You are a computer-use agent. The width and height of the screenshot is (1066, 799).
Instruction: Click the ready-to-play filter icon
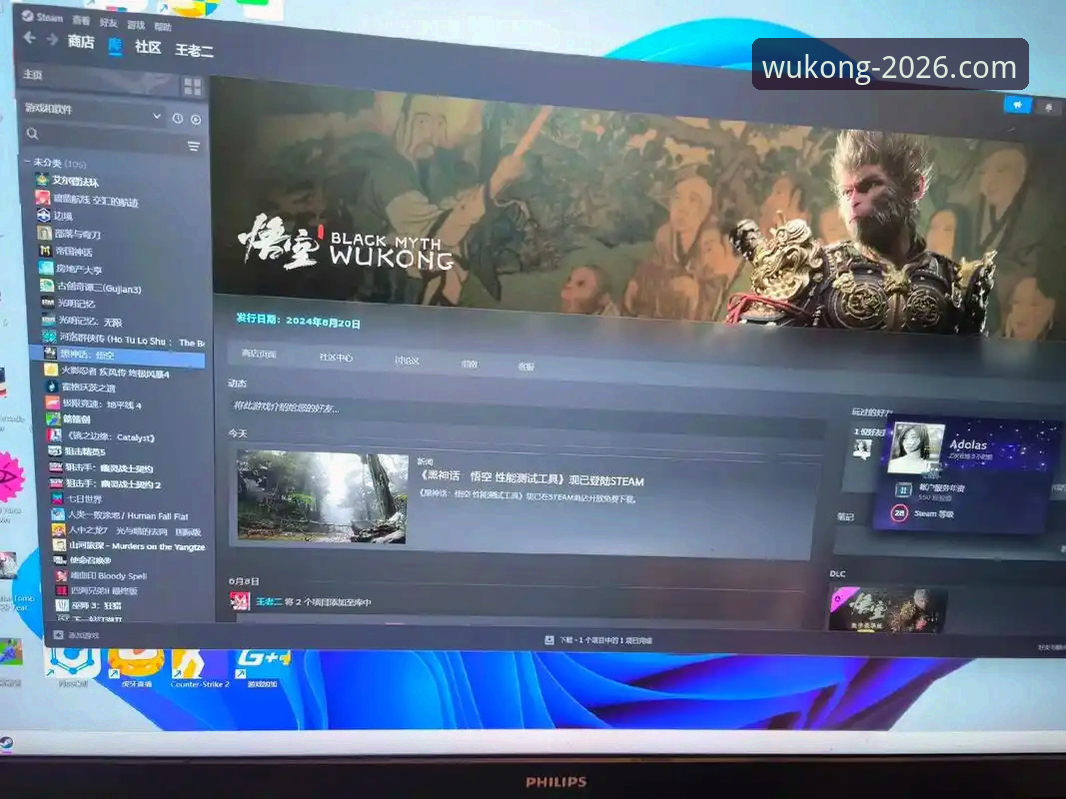pos(195,119)
